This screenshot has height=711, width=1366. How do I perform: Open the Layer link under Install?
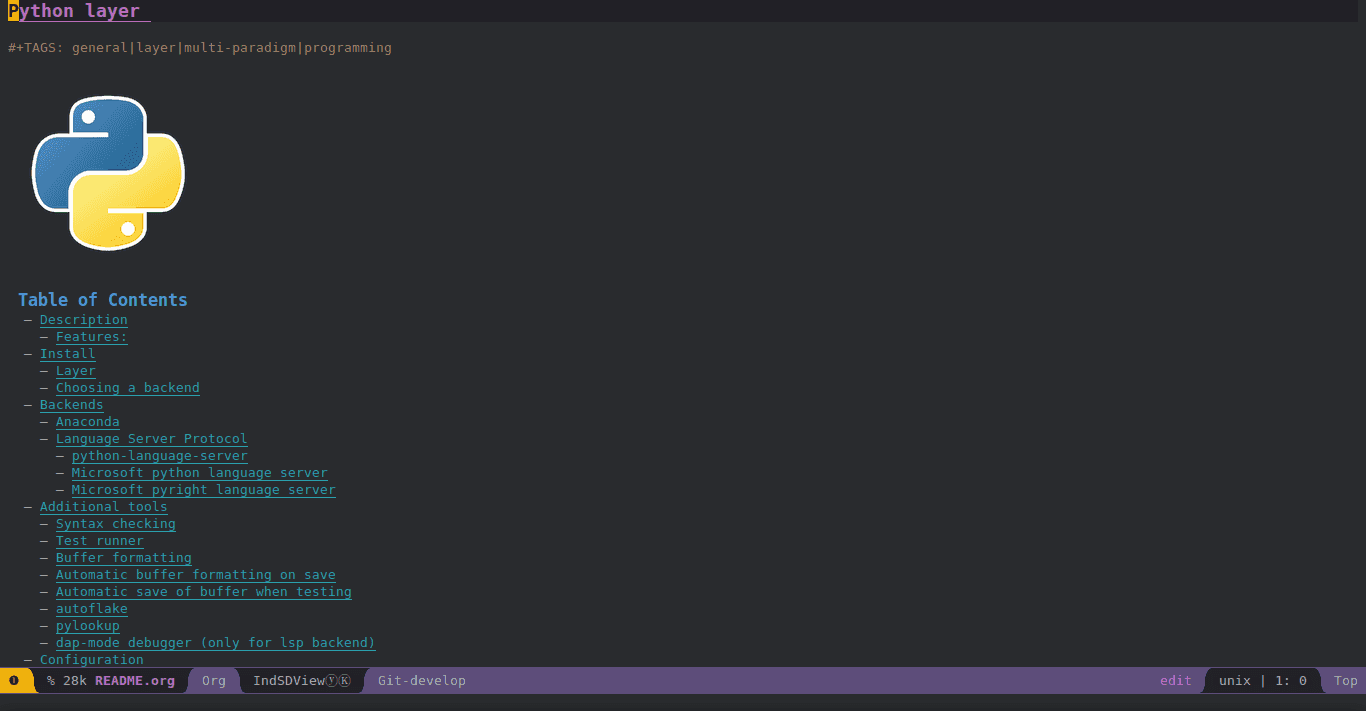tap(76, 371)
